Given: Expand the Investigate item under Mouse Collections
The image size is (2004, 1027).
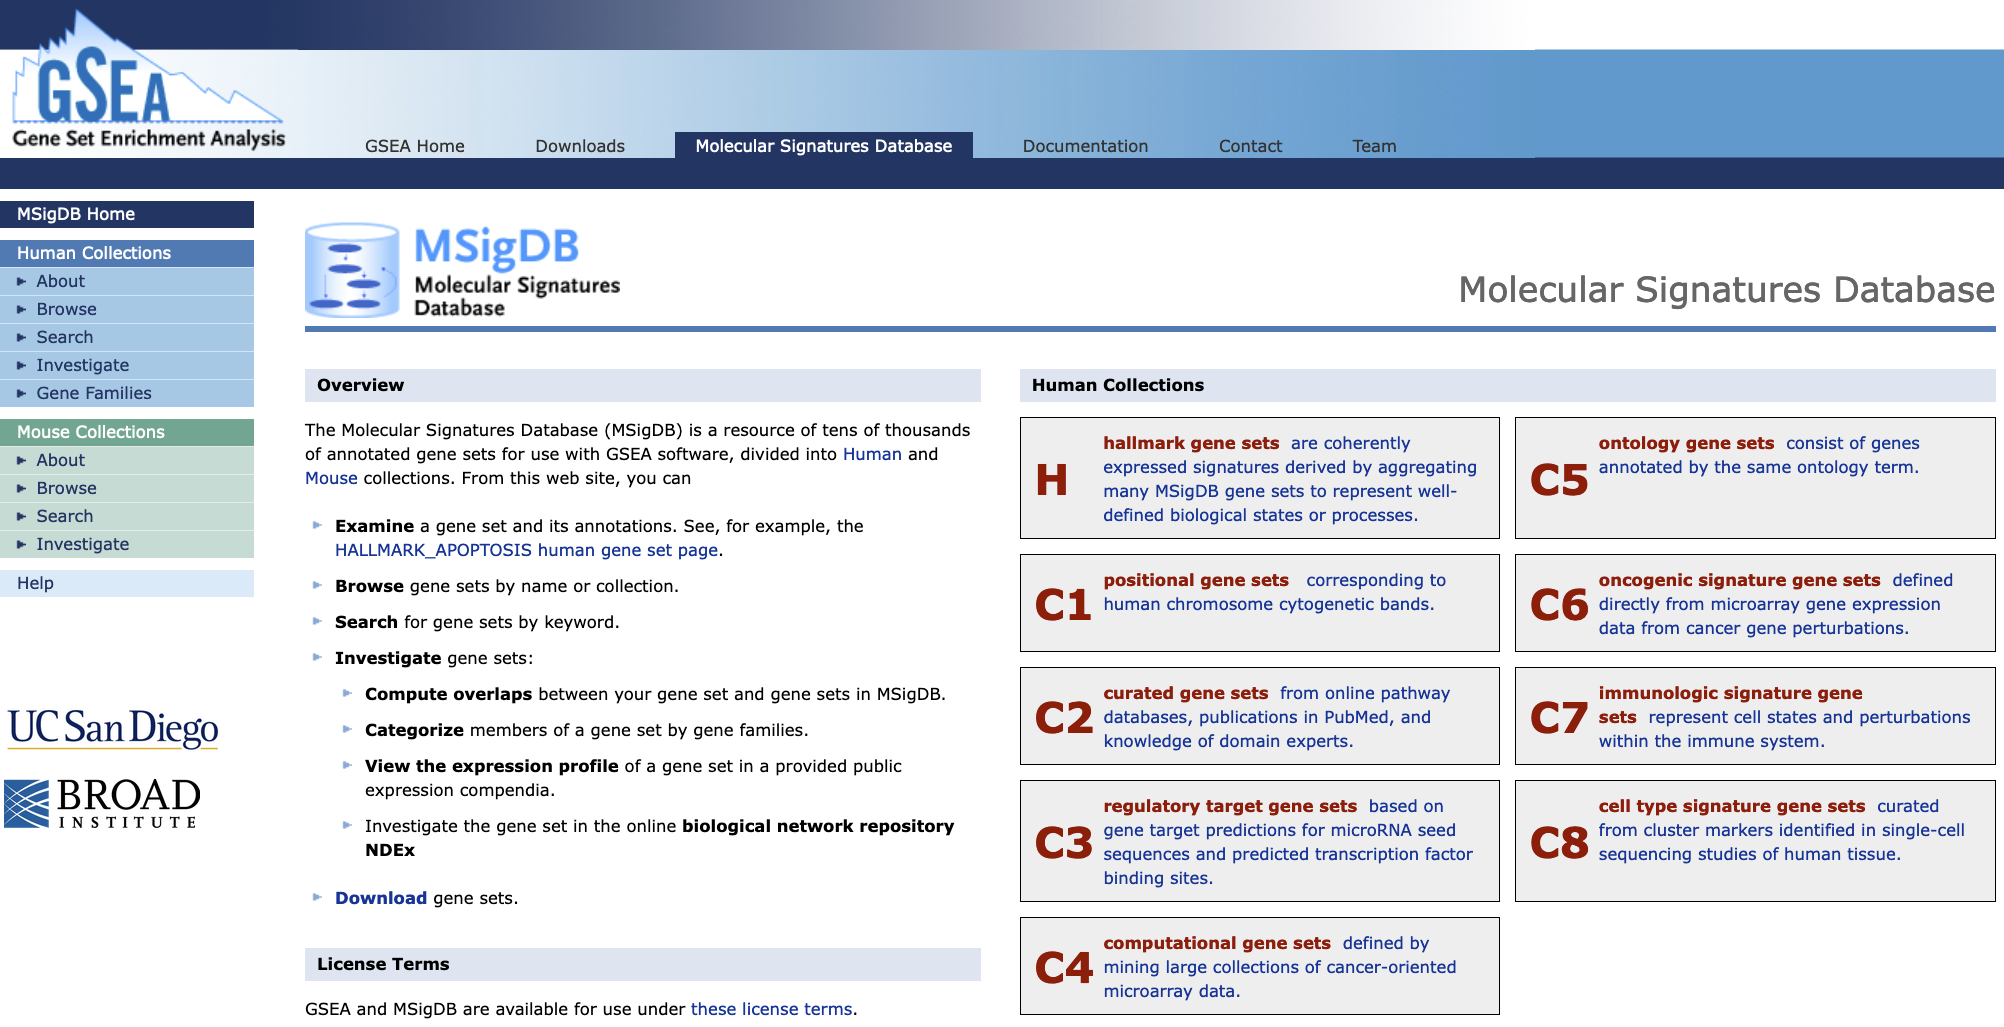Looking at the screenshot, I should click(82, 544).
